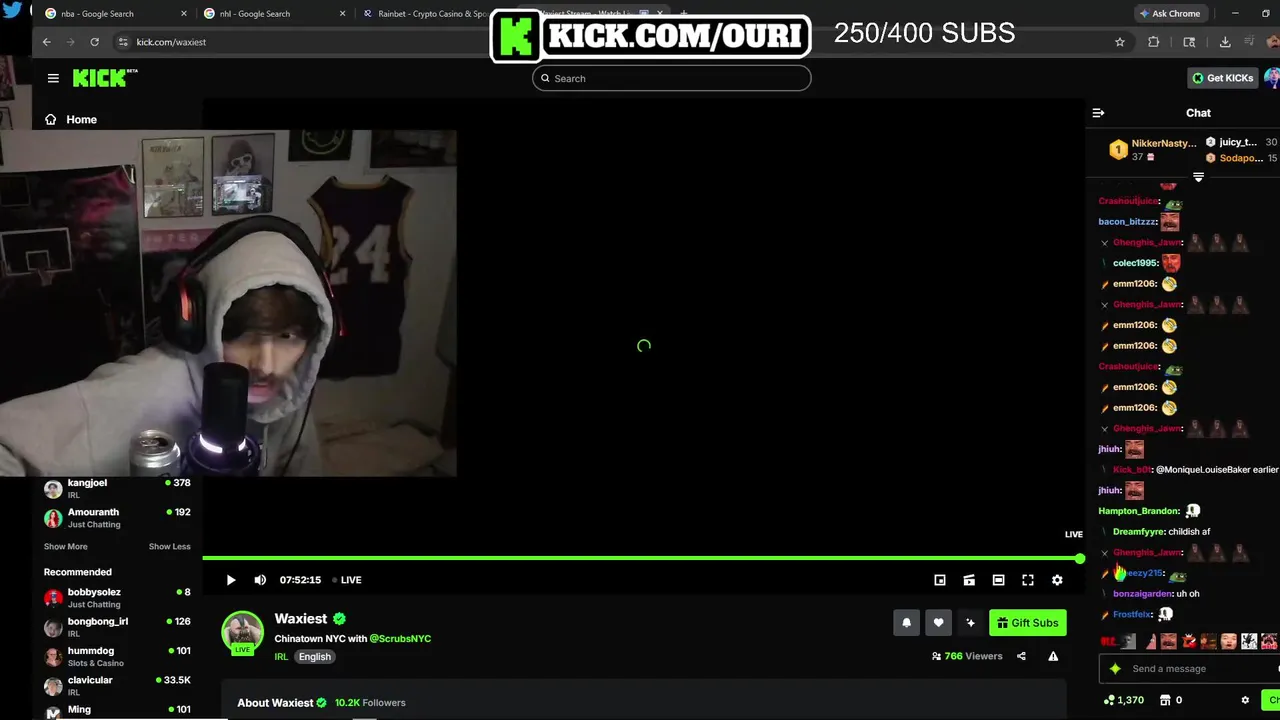
Task: Enable picture-in-picture mode
Action: [940, 580]
